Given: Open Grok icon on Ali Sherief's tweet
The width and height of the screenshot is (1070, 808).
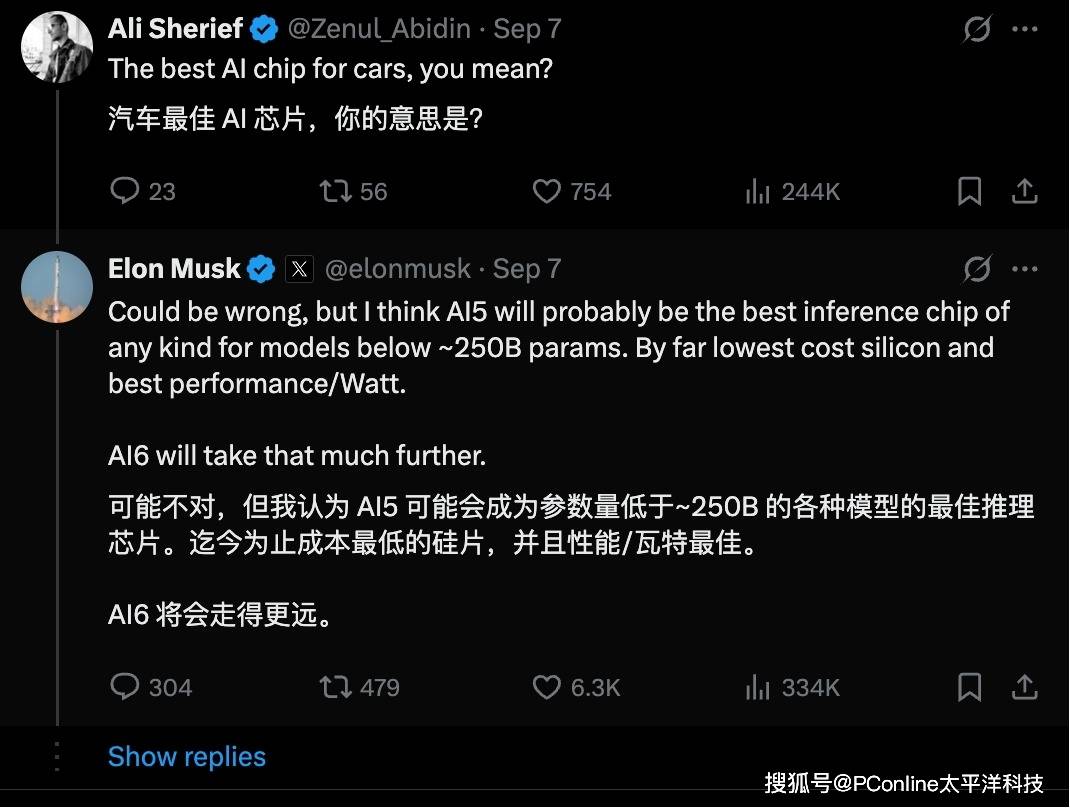Looking at the screenshot, I should tap(977, 30).
